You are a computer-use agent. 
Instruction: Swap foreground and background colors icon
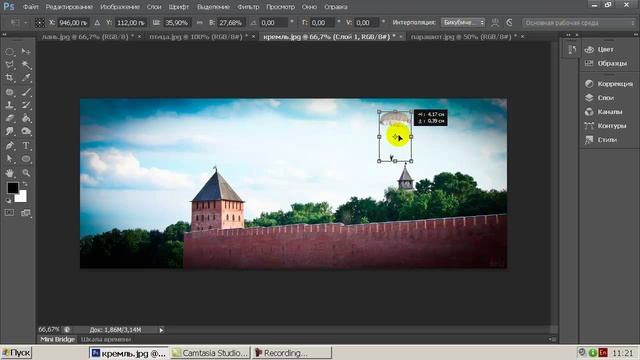24,184
